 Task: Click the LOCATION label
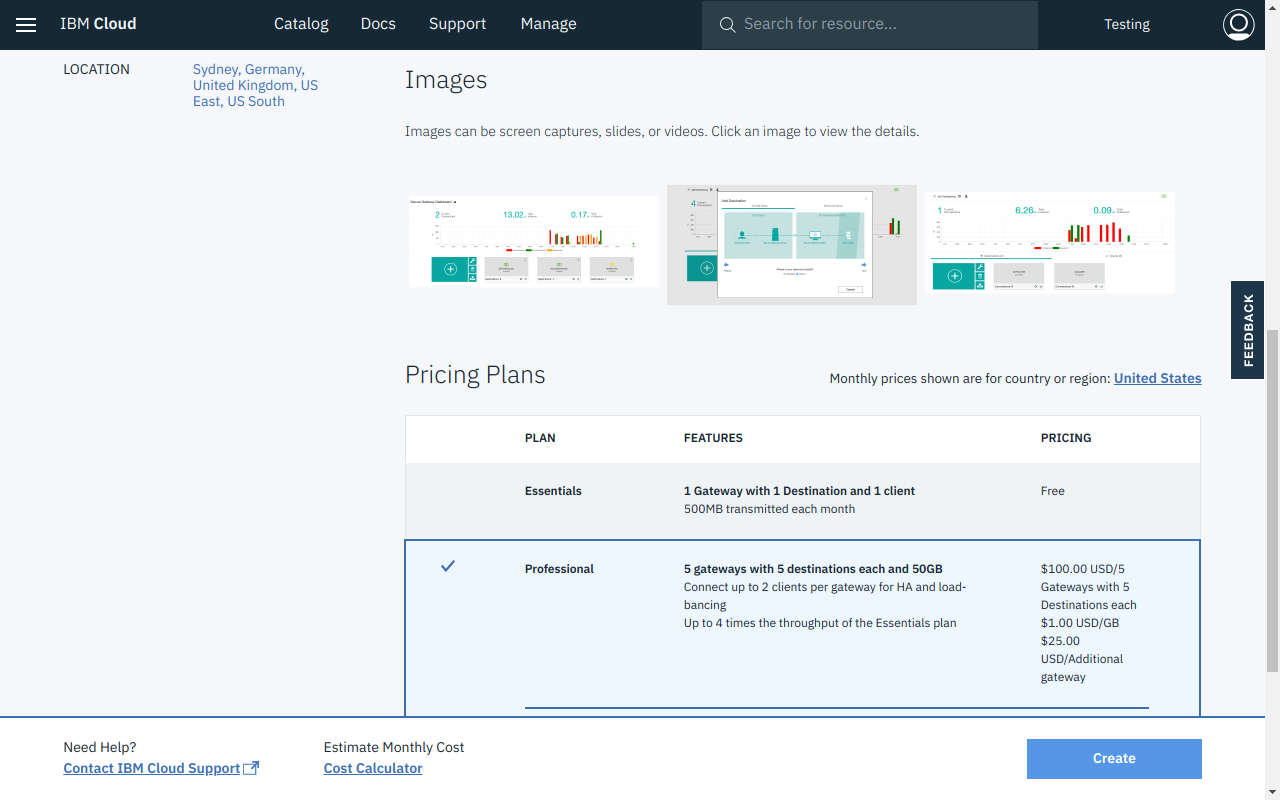pyautogui.click(x=97, y=69)
